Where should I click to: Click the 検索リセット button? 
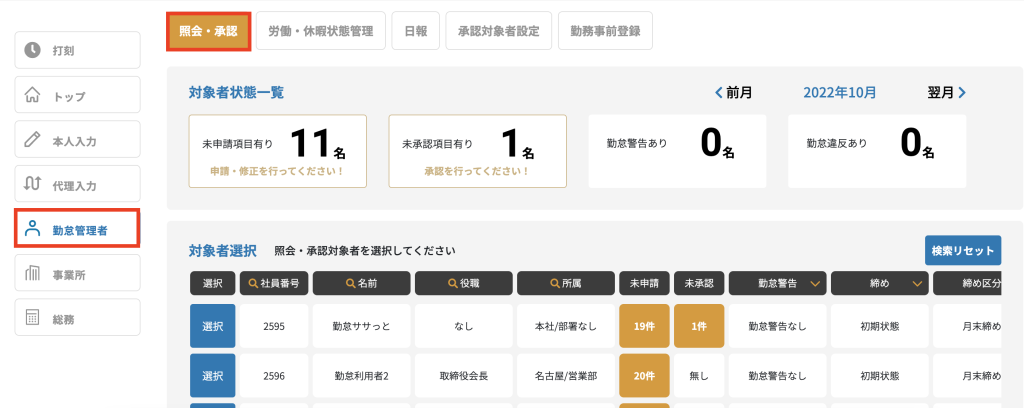click(963, 250)
